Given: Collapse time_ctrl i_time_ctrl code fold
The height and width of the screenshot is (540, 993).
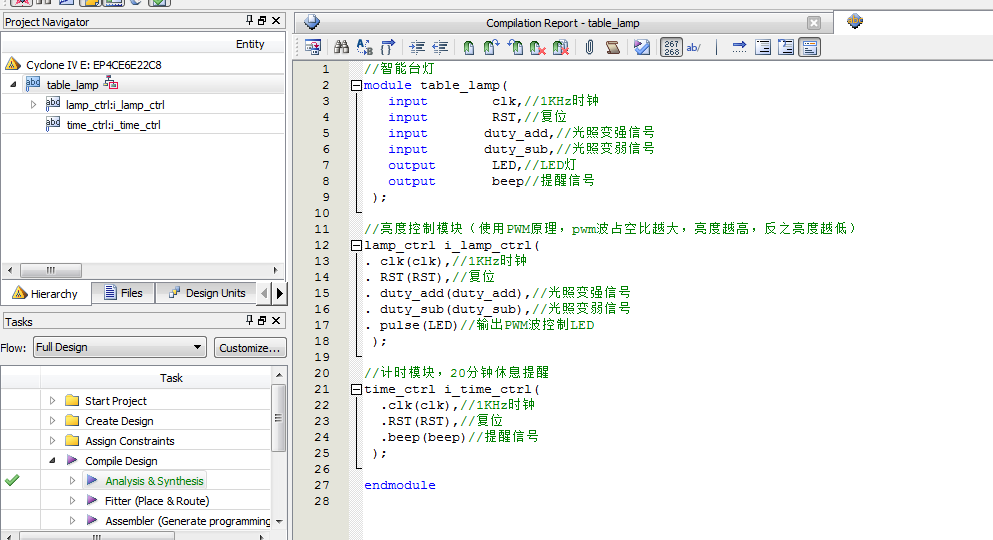Looking at the screenshot, I should 357,389.
